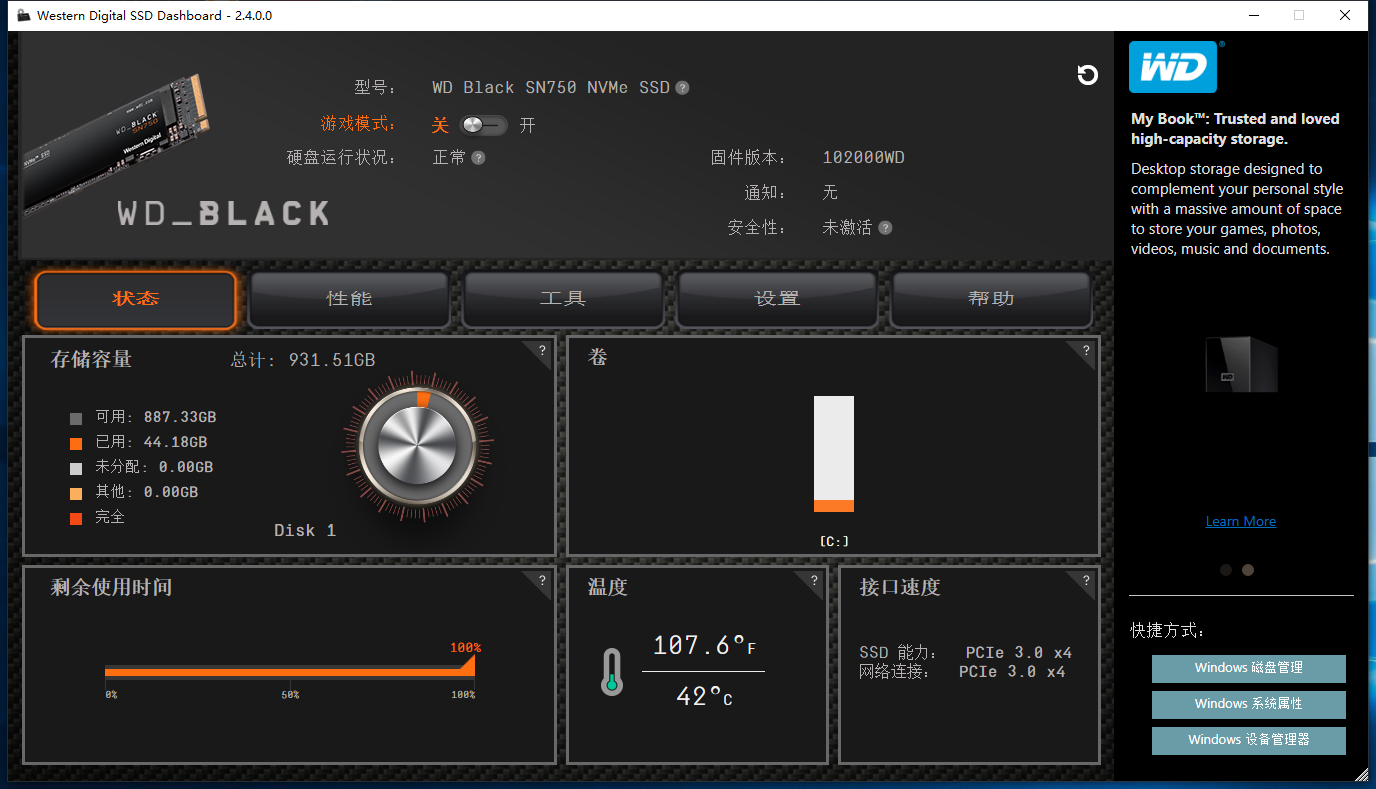Click the Disk 1 capacity dial
This screenshot has width=1376, height=789.
(x=416, y=447)
